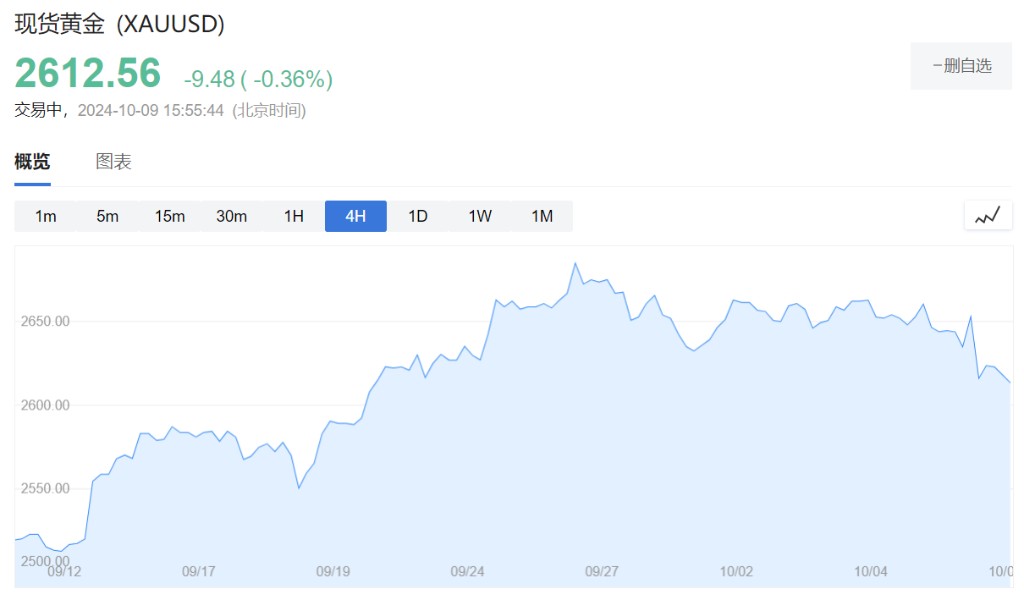
Task: Click the 2650.00 price axis label
Action: (45, 322)
